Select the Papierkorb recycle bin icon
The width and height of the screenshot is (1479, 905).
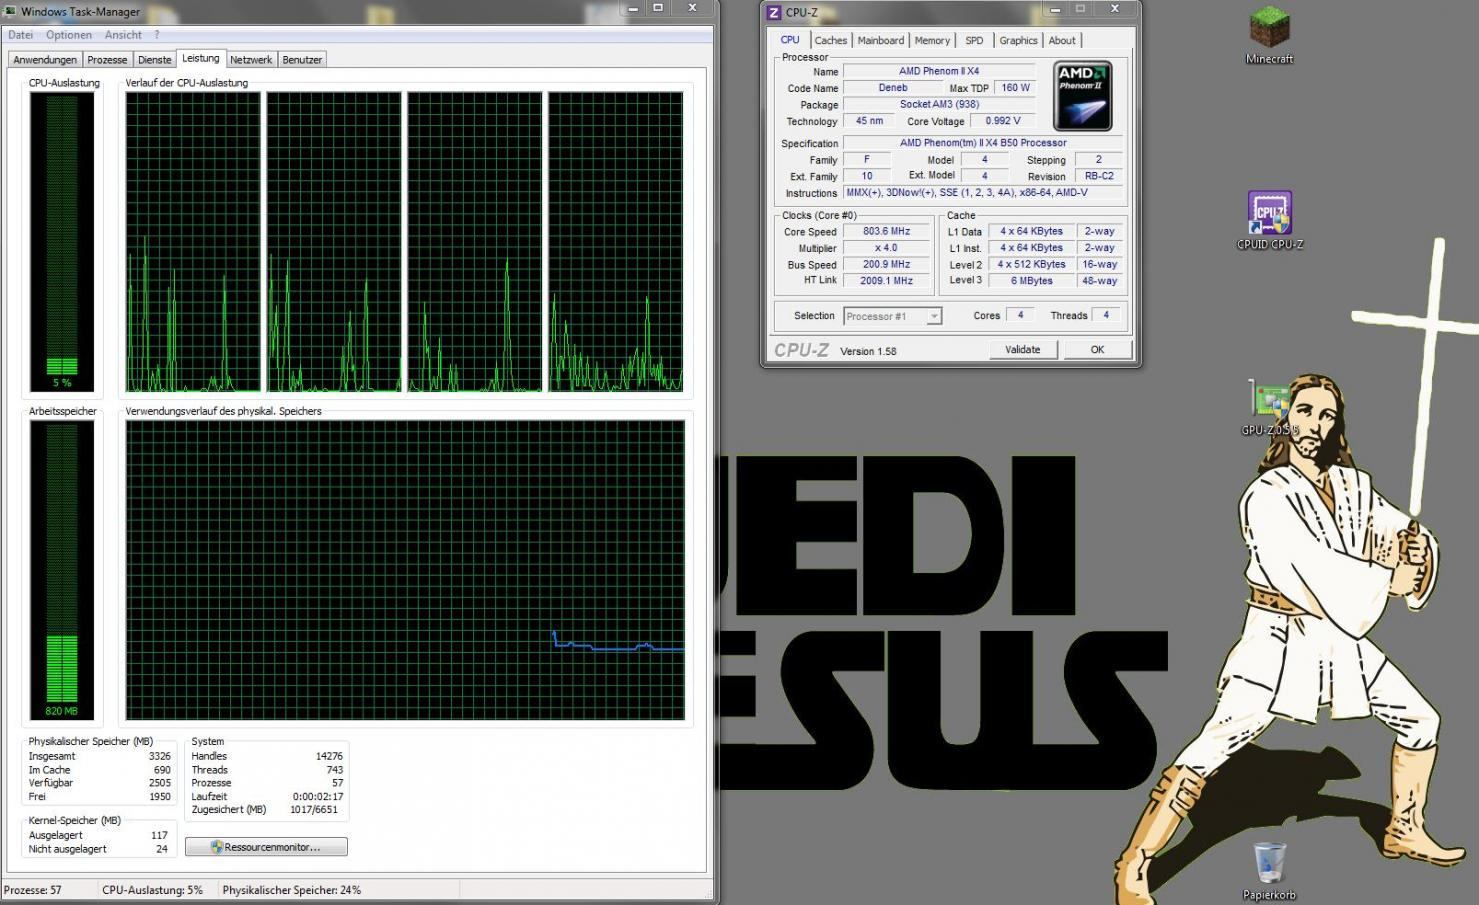click(x=1269, y=871)
